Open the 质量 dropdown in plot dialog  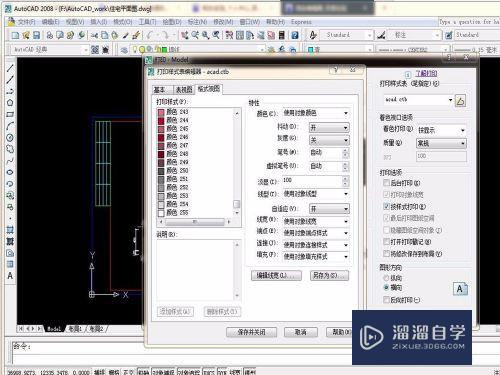click(x=441, y=143)
